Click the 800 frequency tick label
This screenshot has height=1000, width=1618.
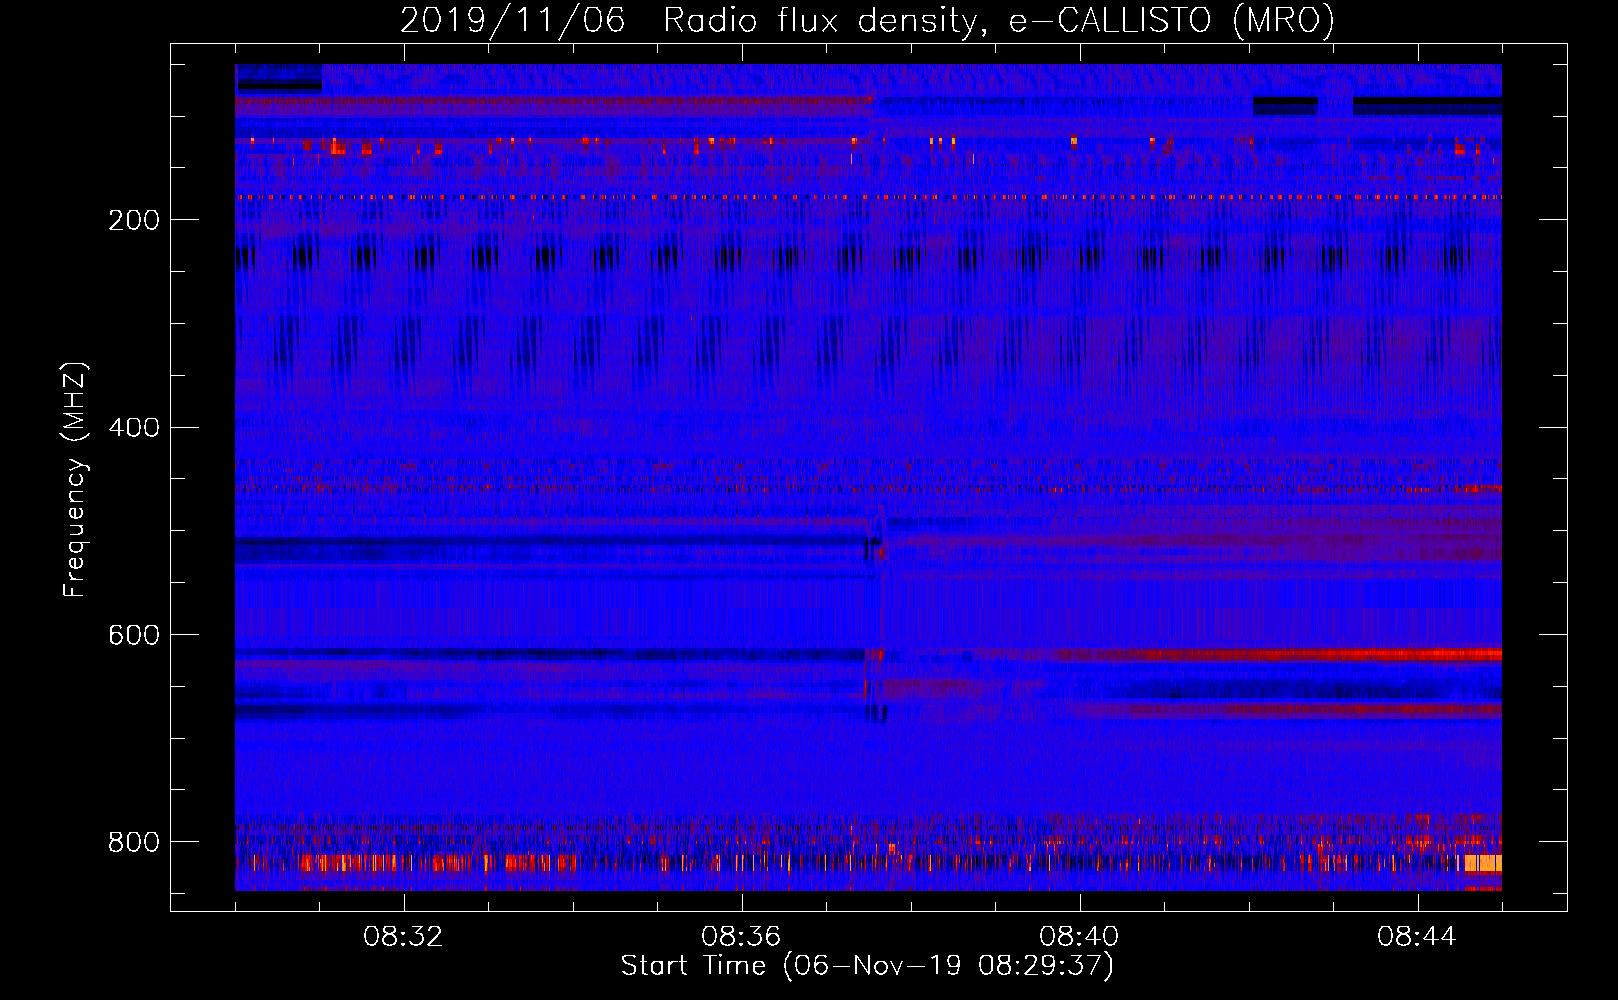click(x=134, y=843)
